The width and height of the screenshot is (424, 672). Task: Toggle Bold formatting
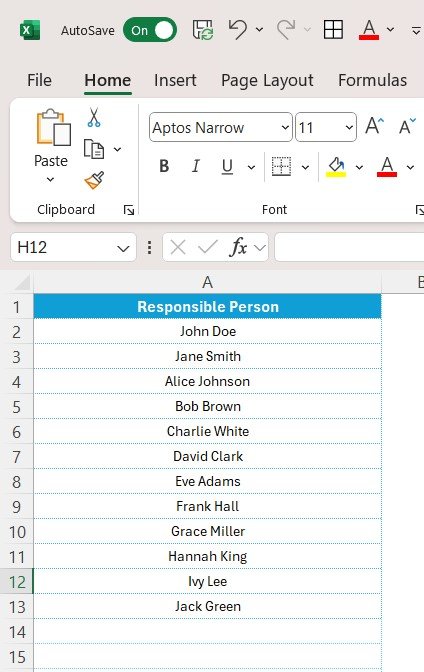tap(164, 166)
